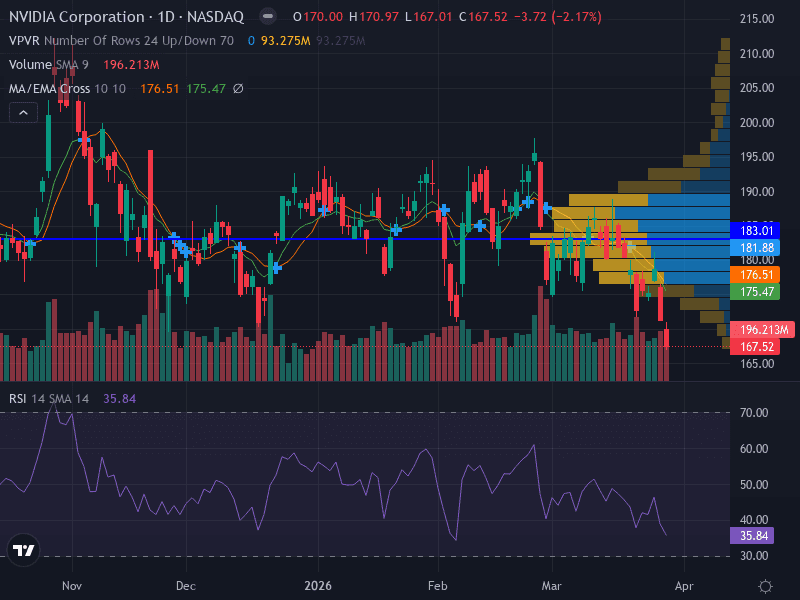This screenshot has width=800, height=600.
Task: Click the MA/EMA Cross empty-set symbol
Action: [238, 89]
